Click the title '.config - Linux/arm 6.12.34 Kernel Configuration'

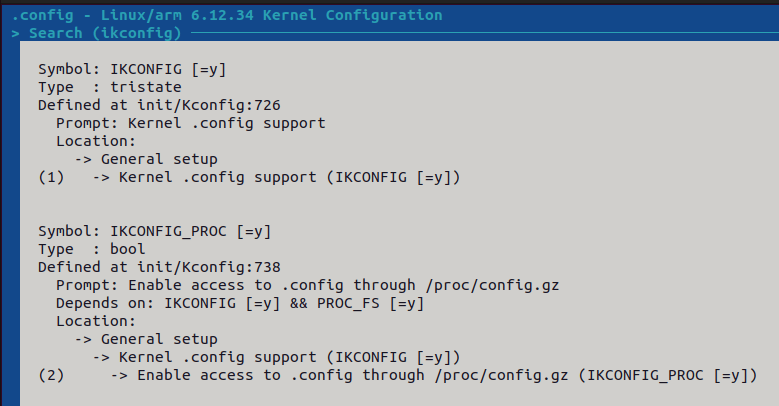(x=227, y=15)
